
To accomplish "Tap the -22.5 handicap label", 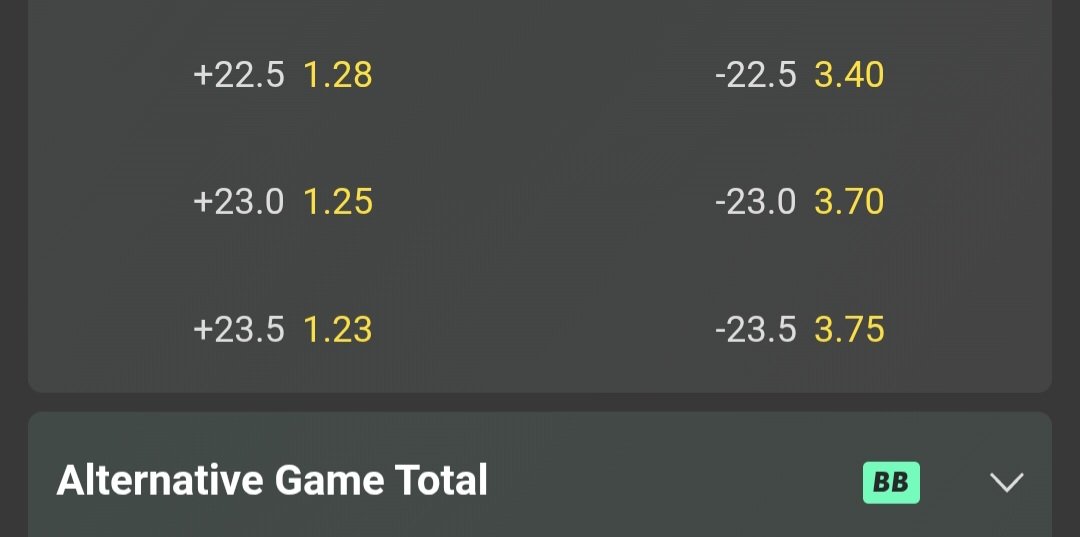I will coord(756,75).
